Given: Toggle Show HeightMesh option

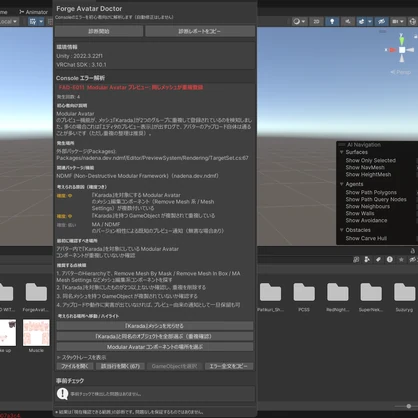Looking at the screenshot, I should (x=368, y=174).
